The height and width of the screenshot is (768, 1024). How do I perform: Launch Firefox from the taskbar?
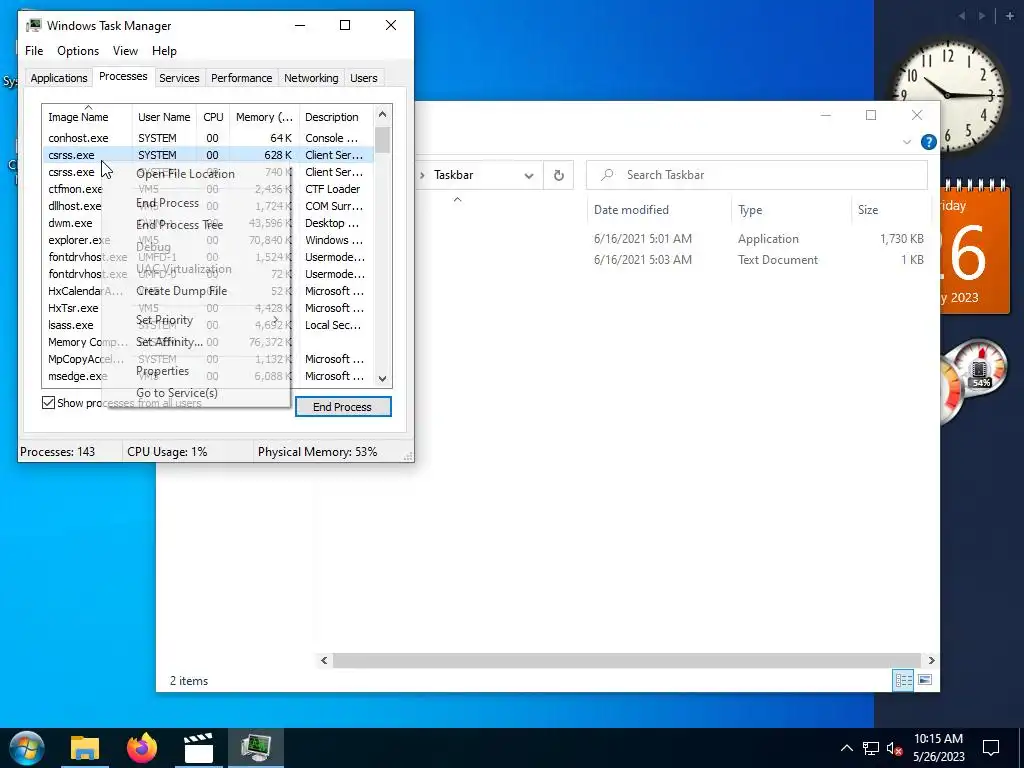142,748
